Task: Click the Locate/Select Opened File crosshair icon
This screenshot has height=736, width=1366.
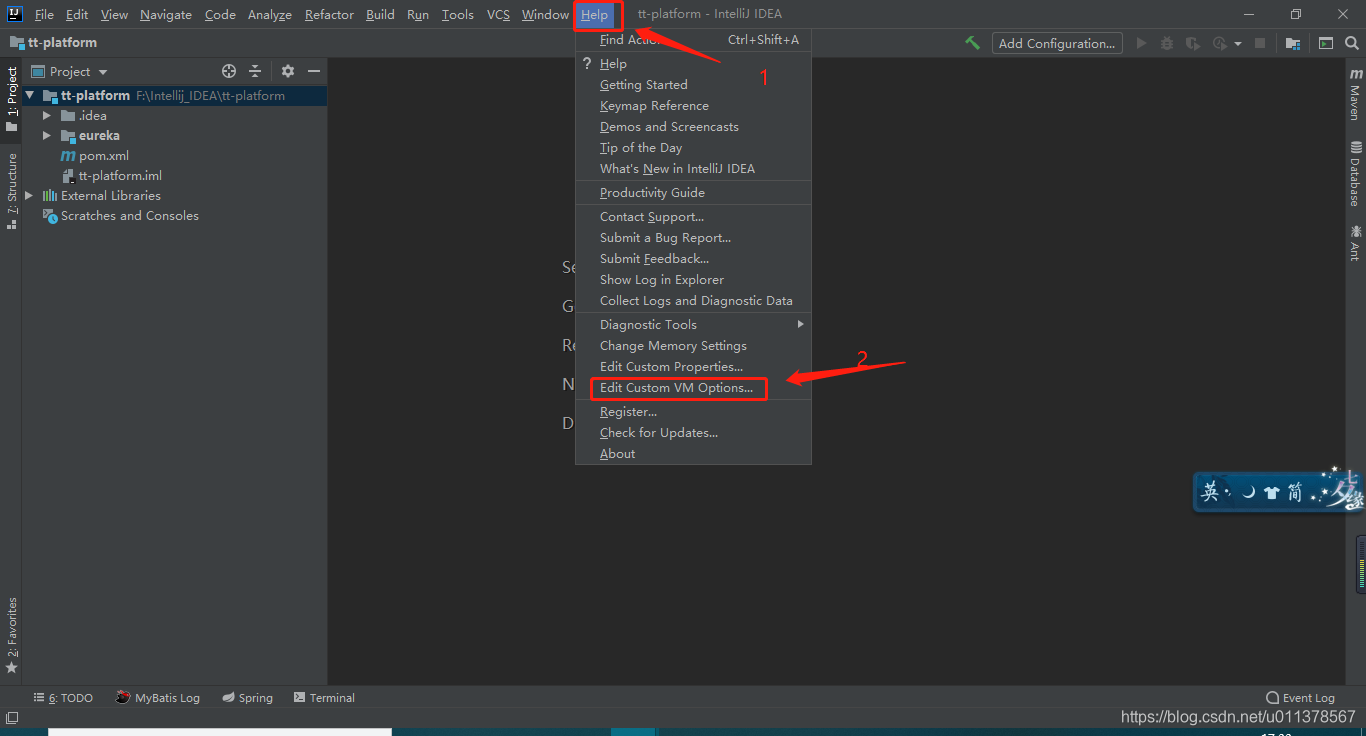Action: click(x=229, y=71)
